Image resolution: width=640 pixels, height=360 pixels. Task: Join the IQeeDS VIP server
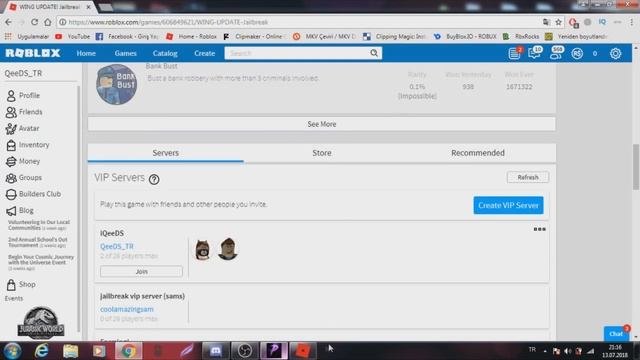point(141,271)
